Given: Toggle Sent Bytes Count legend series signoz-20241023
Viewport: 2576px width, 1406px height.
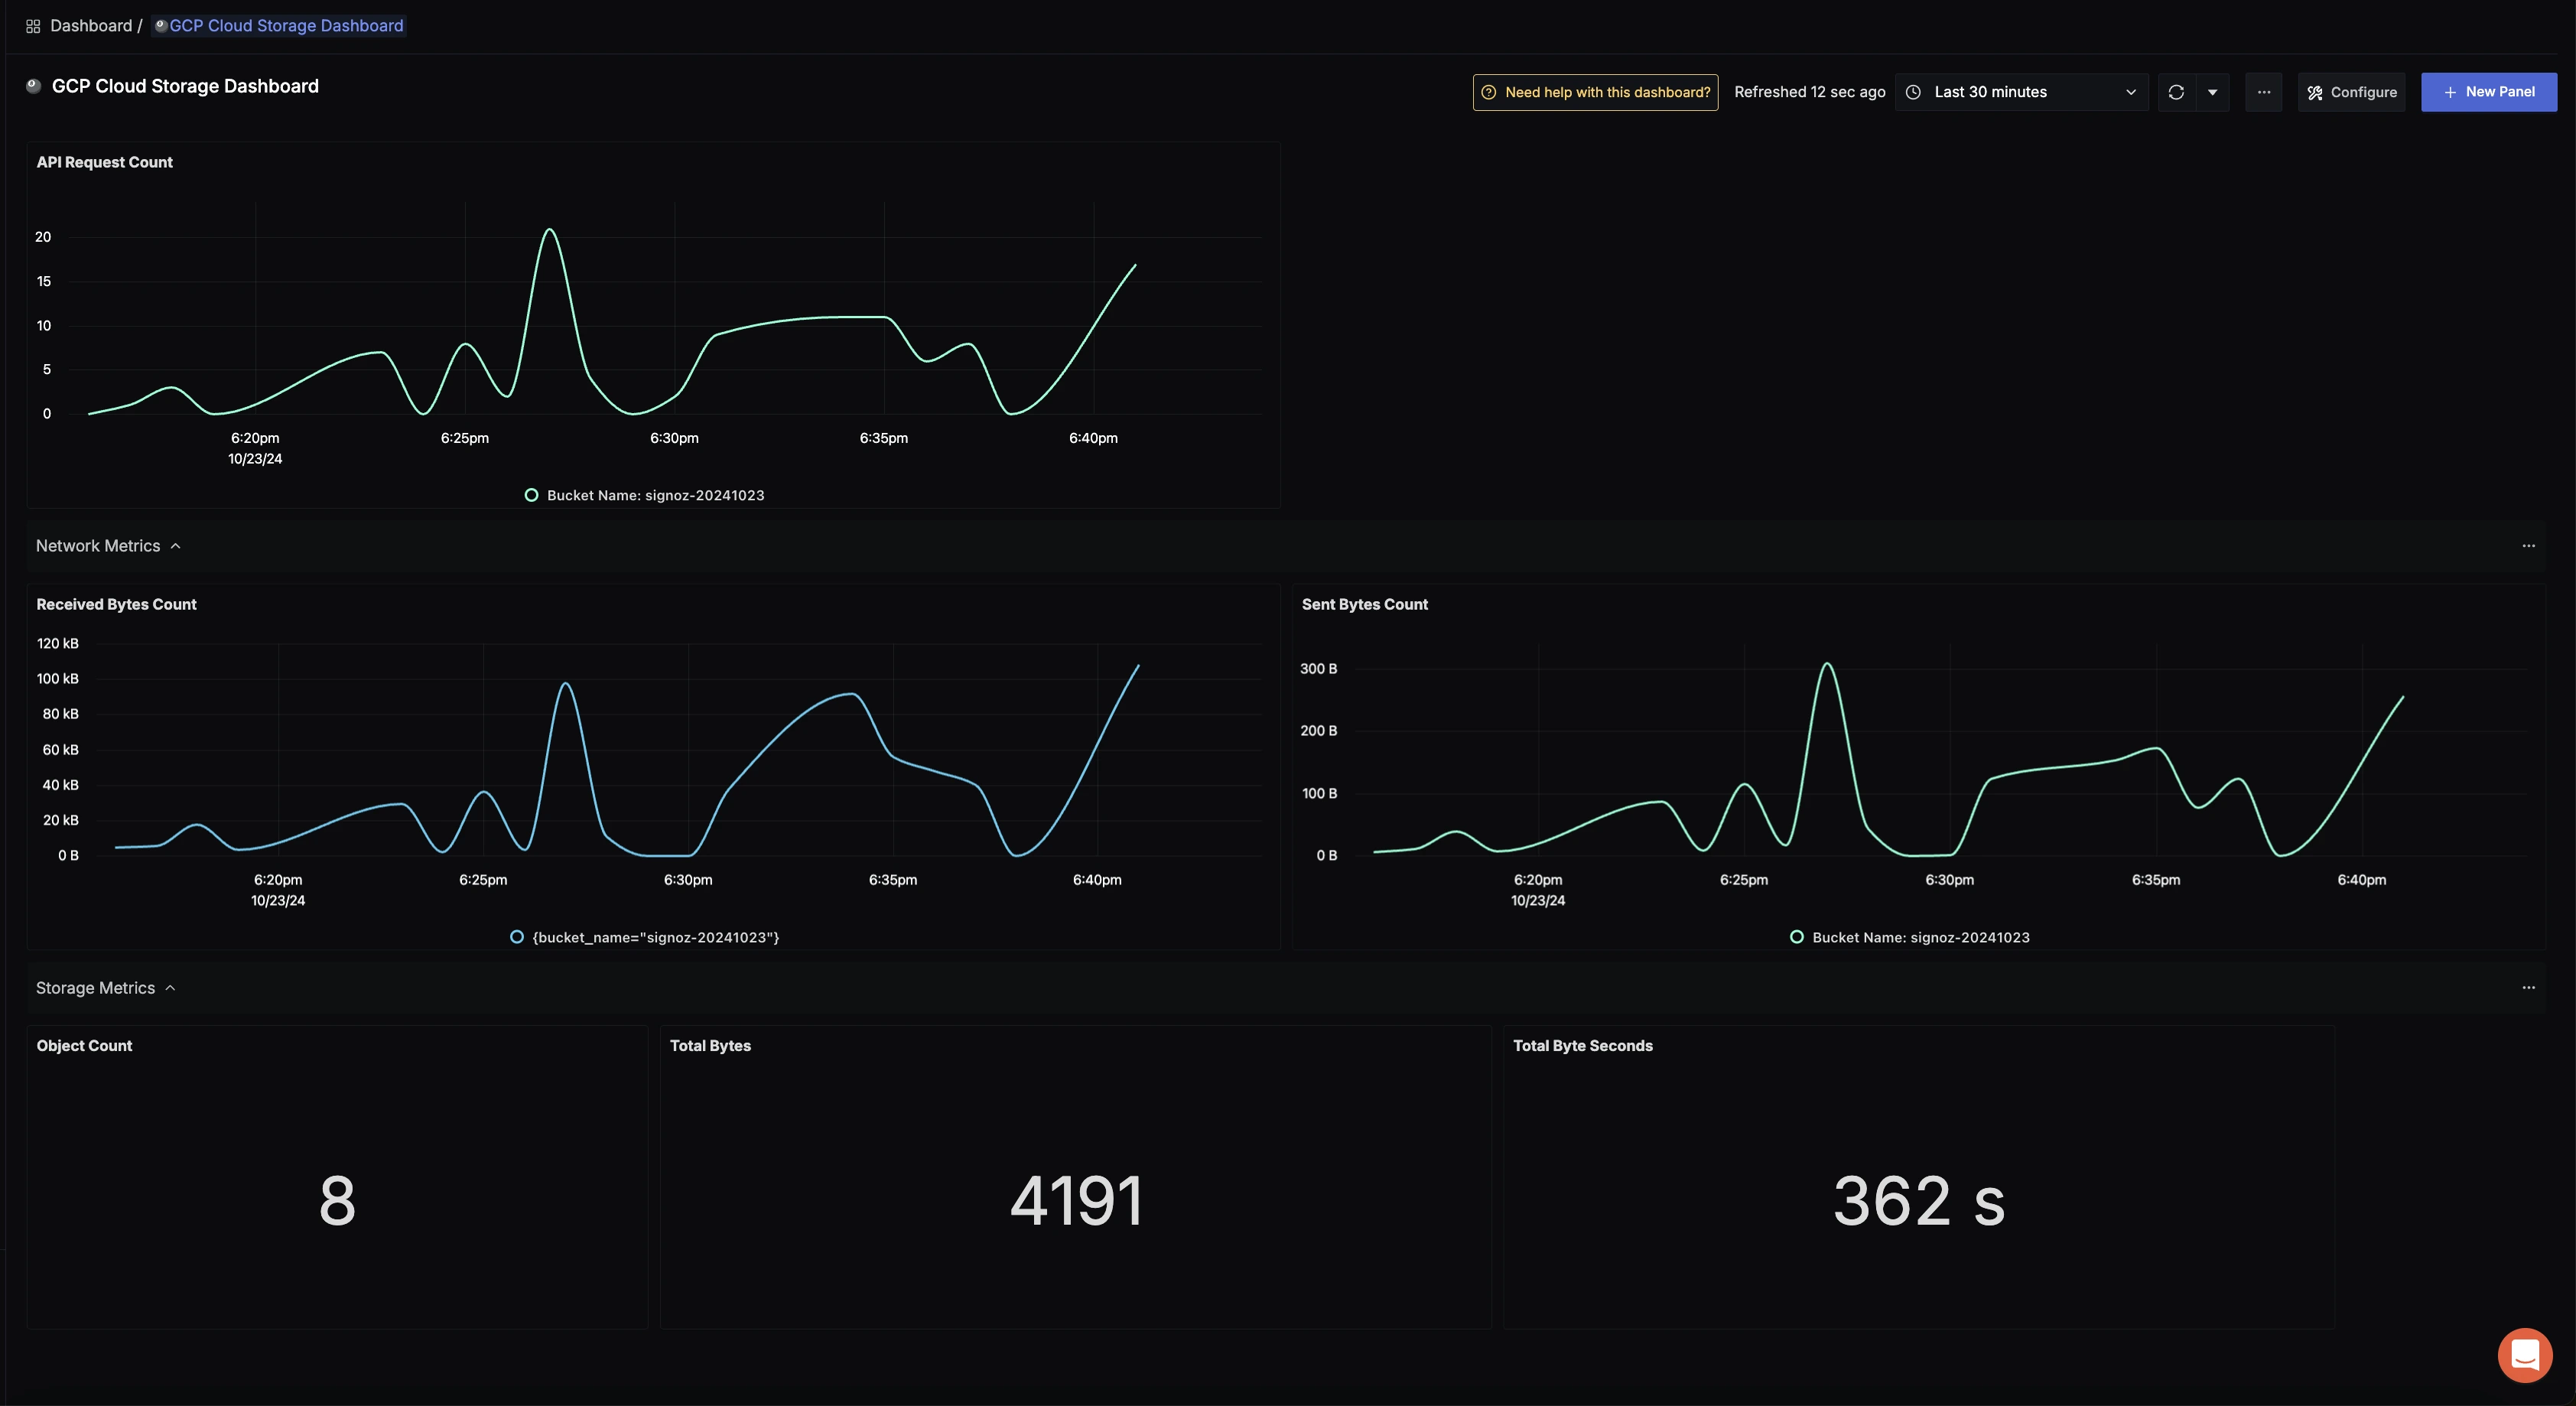Looking at the screenshot, I should pyautogui.click(x=1910, y=937).
